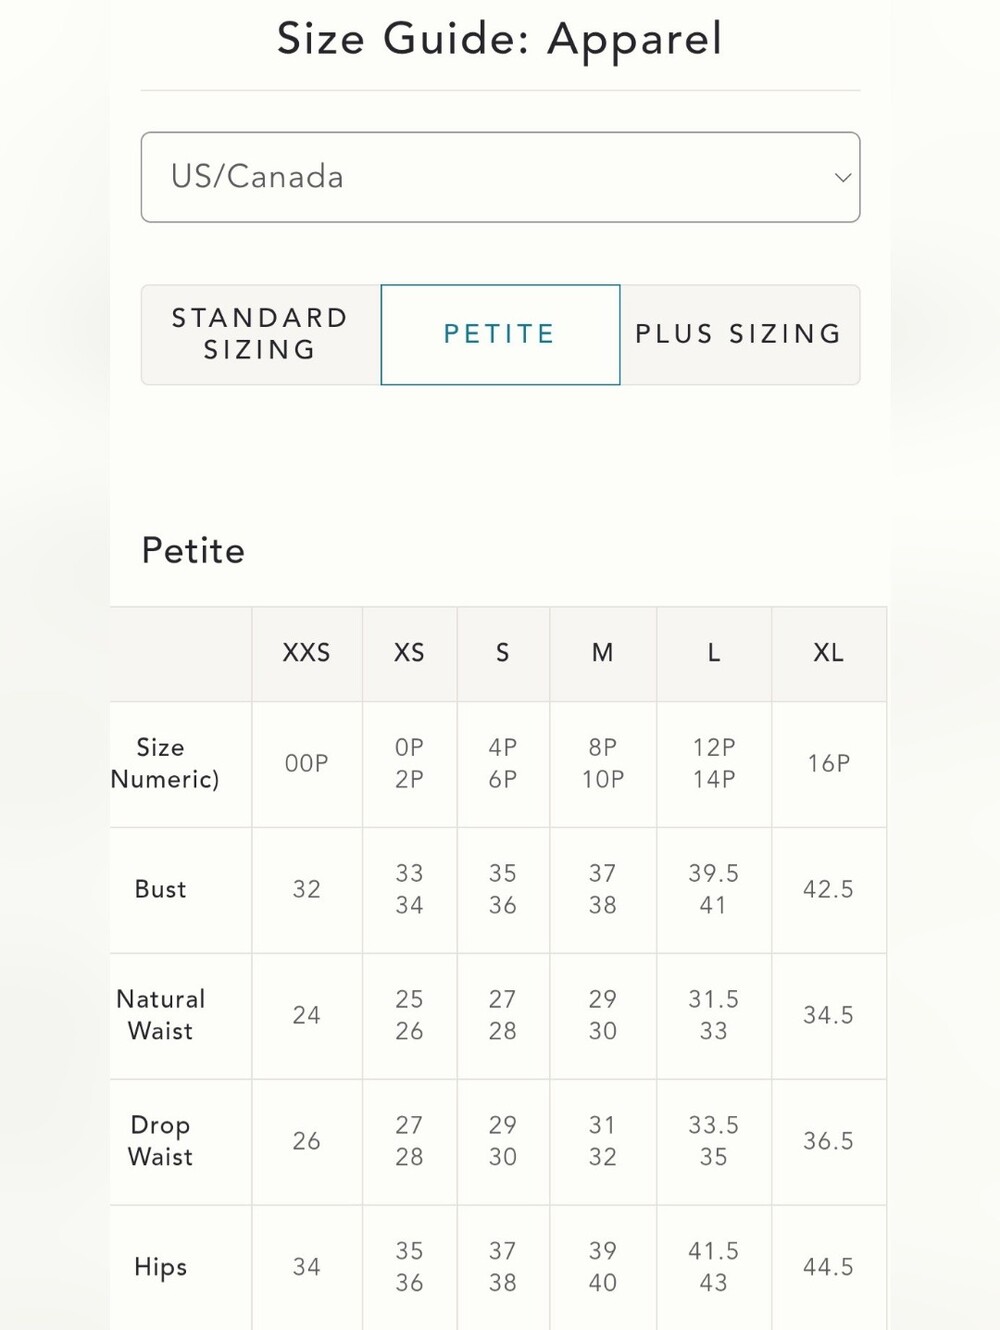Click the Natural Waist row label

pyautogui.click(x=160, y=1015)
